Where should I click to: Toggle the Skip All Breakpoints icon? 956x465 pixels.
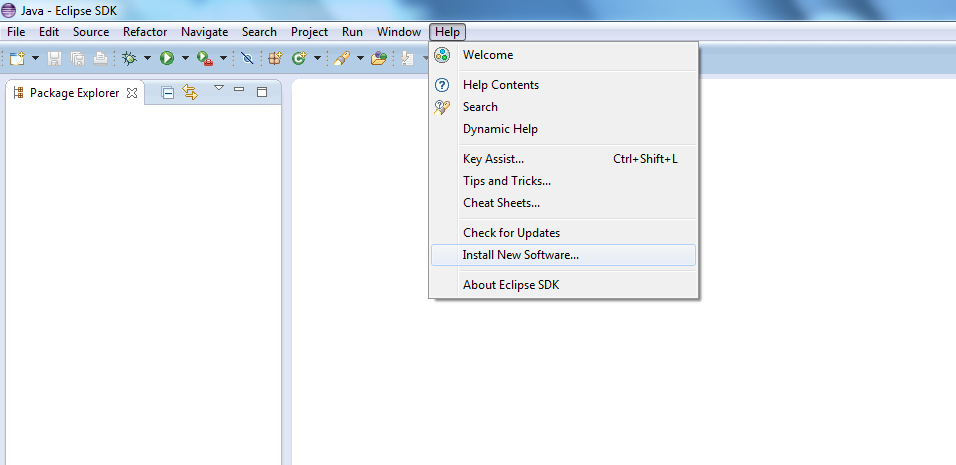(x=247, y=59)
